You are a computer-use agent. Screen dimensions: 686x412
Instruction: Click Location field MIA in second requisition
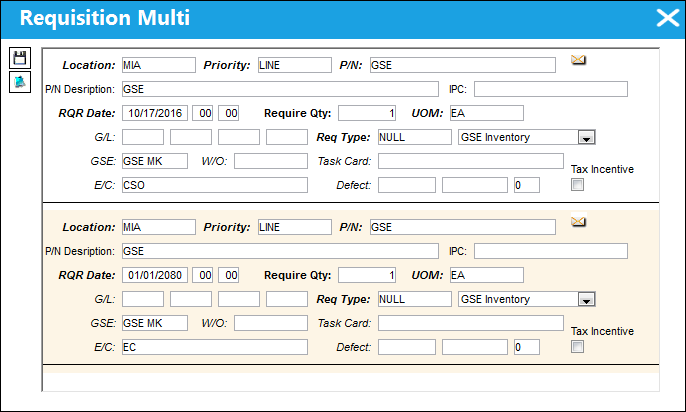(x=159, y=227)
